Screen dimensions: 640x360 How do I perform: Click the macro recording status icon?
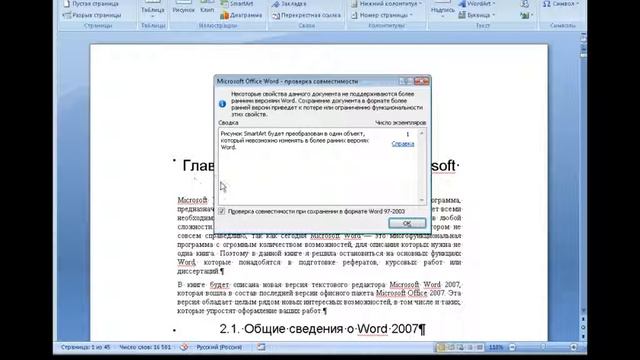click(261, 347)
